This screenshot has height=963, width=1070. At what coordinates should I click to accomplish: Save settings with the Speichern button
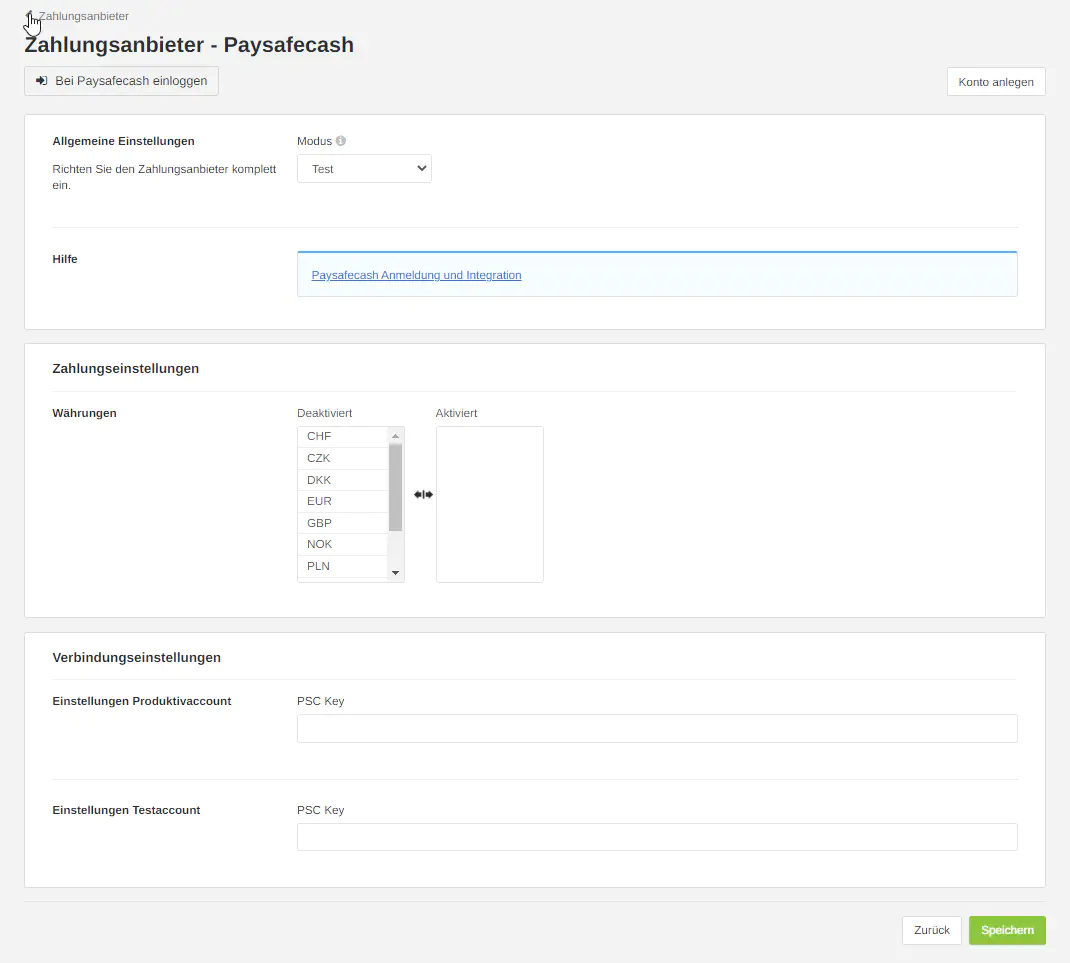click(x=1006, y=930)
